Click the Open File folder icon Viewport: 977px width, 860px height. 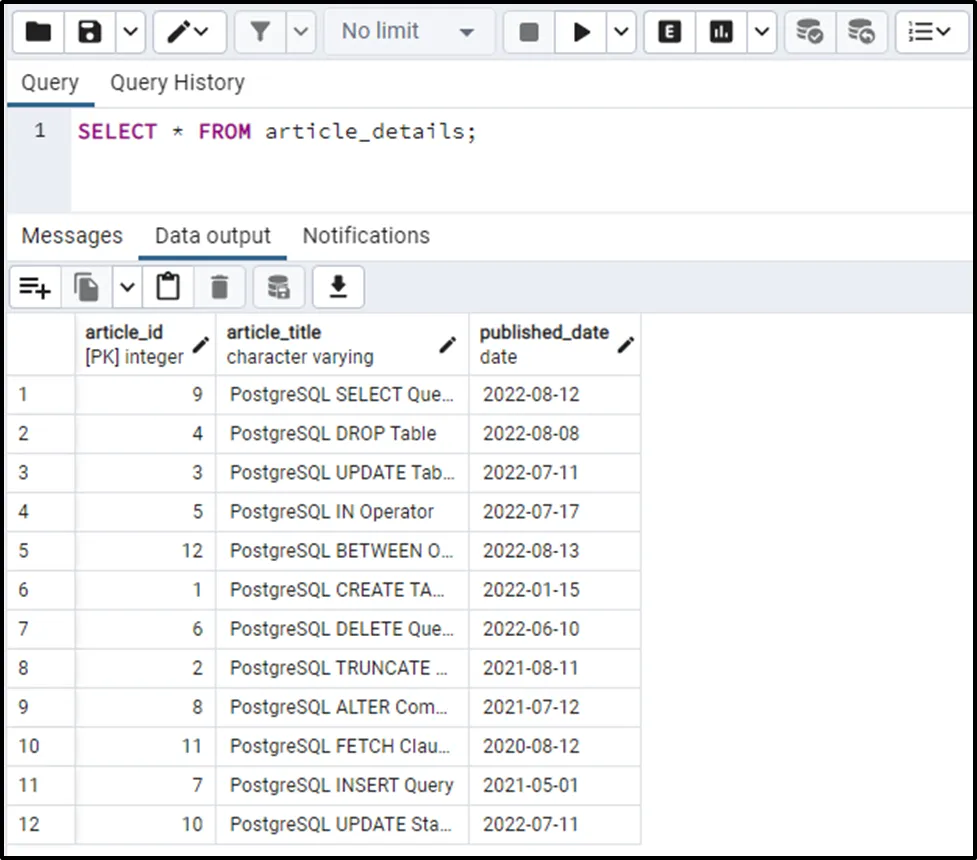coord(38,32)
